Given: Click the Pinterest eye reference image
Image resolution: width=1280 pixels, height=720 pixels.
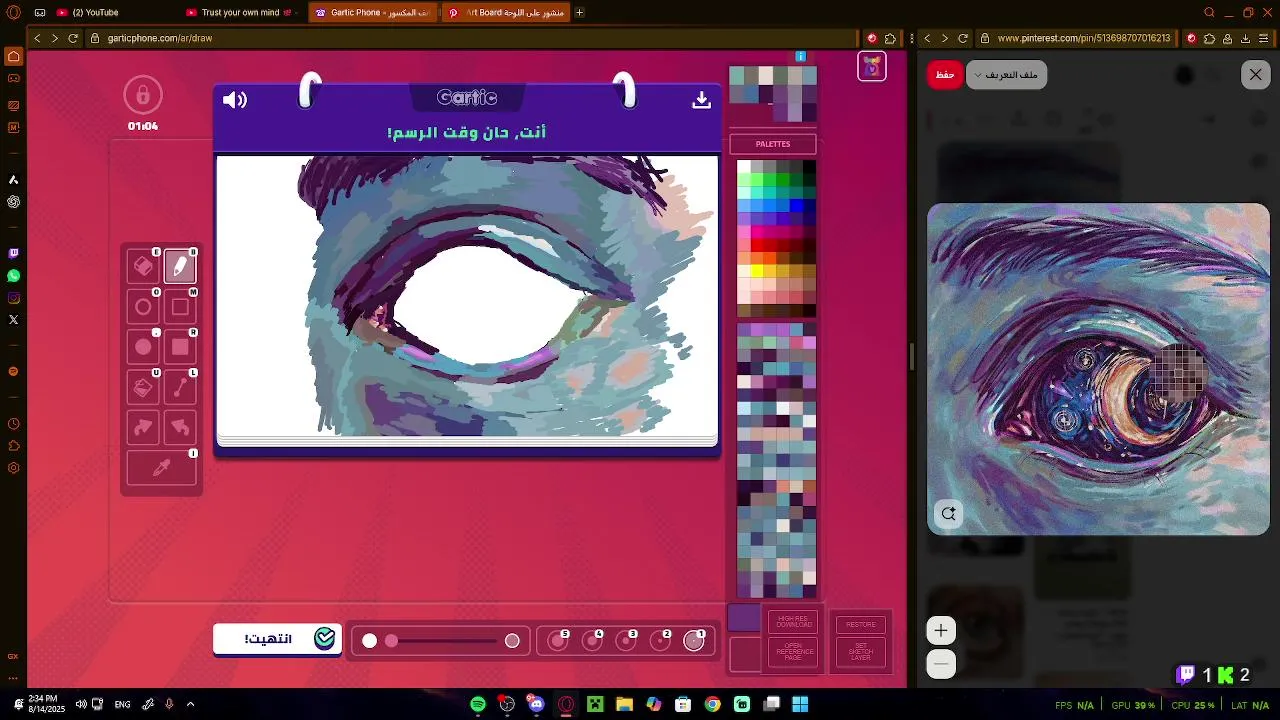Looking at the screenshot, I should click(x=1098, y=369).
